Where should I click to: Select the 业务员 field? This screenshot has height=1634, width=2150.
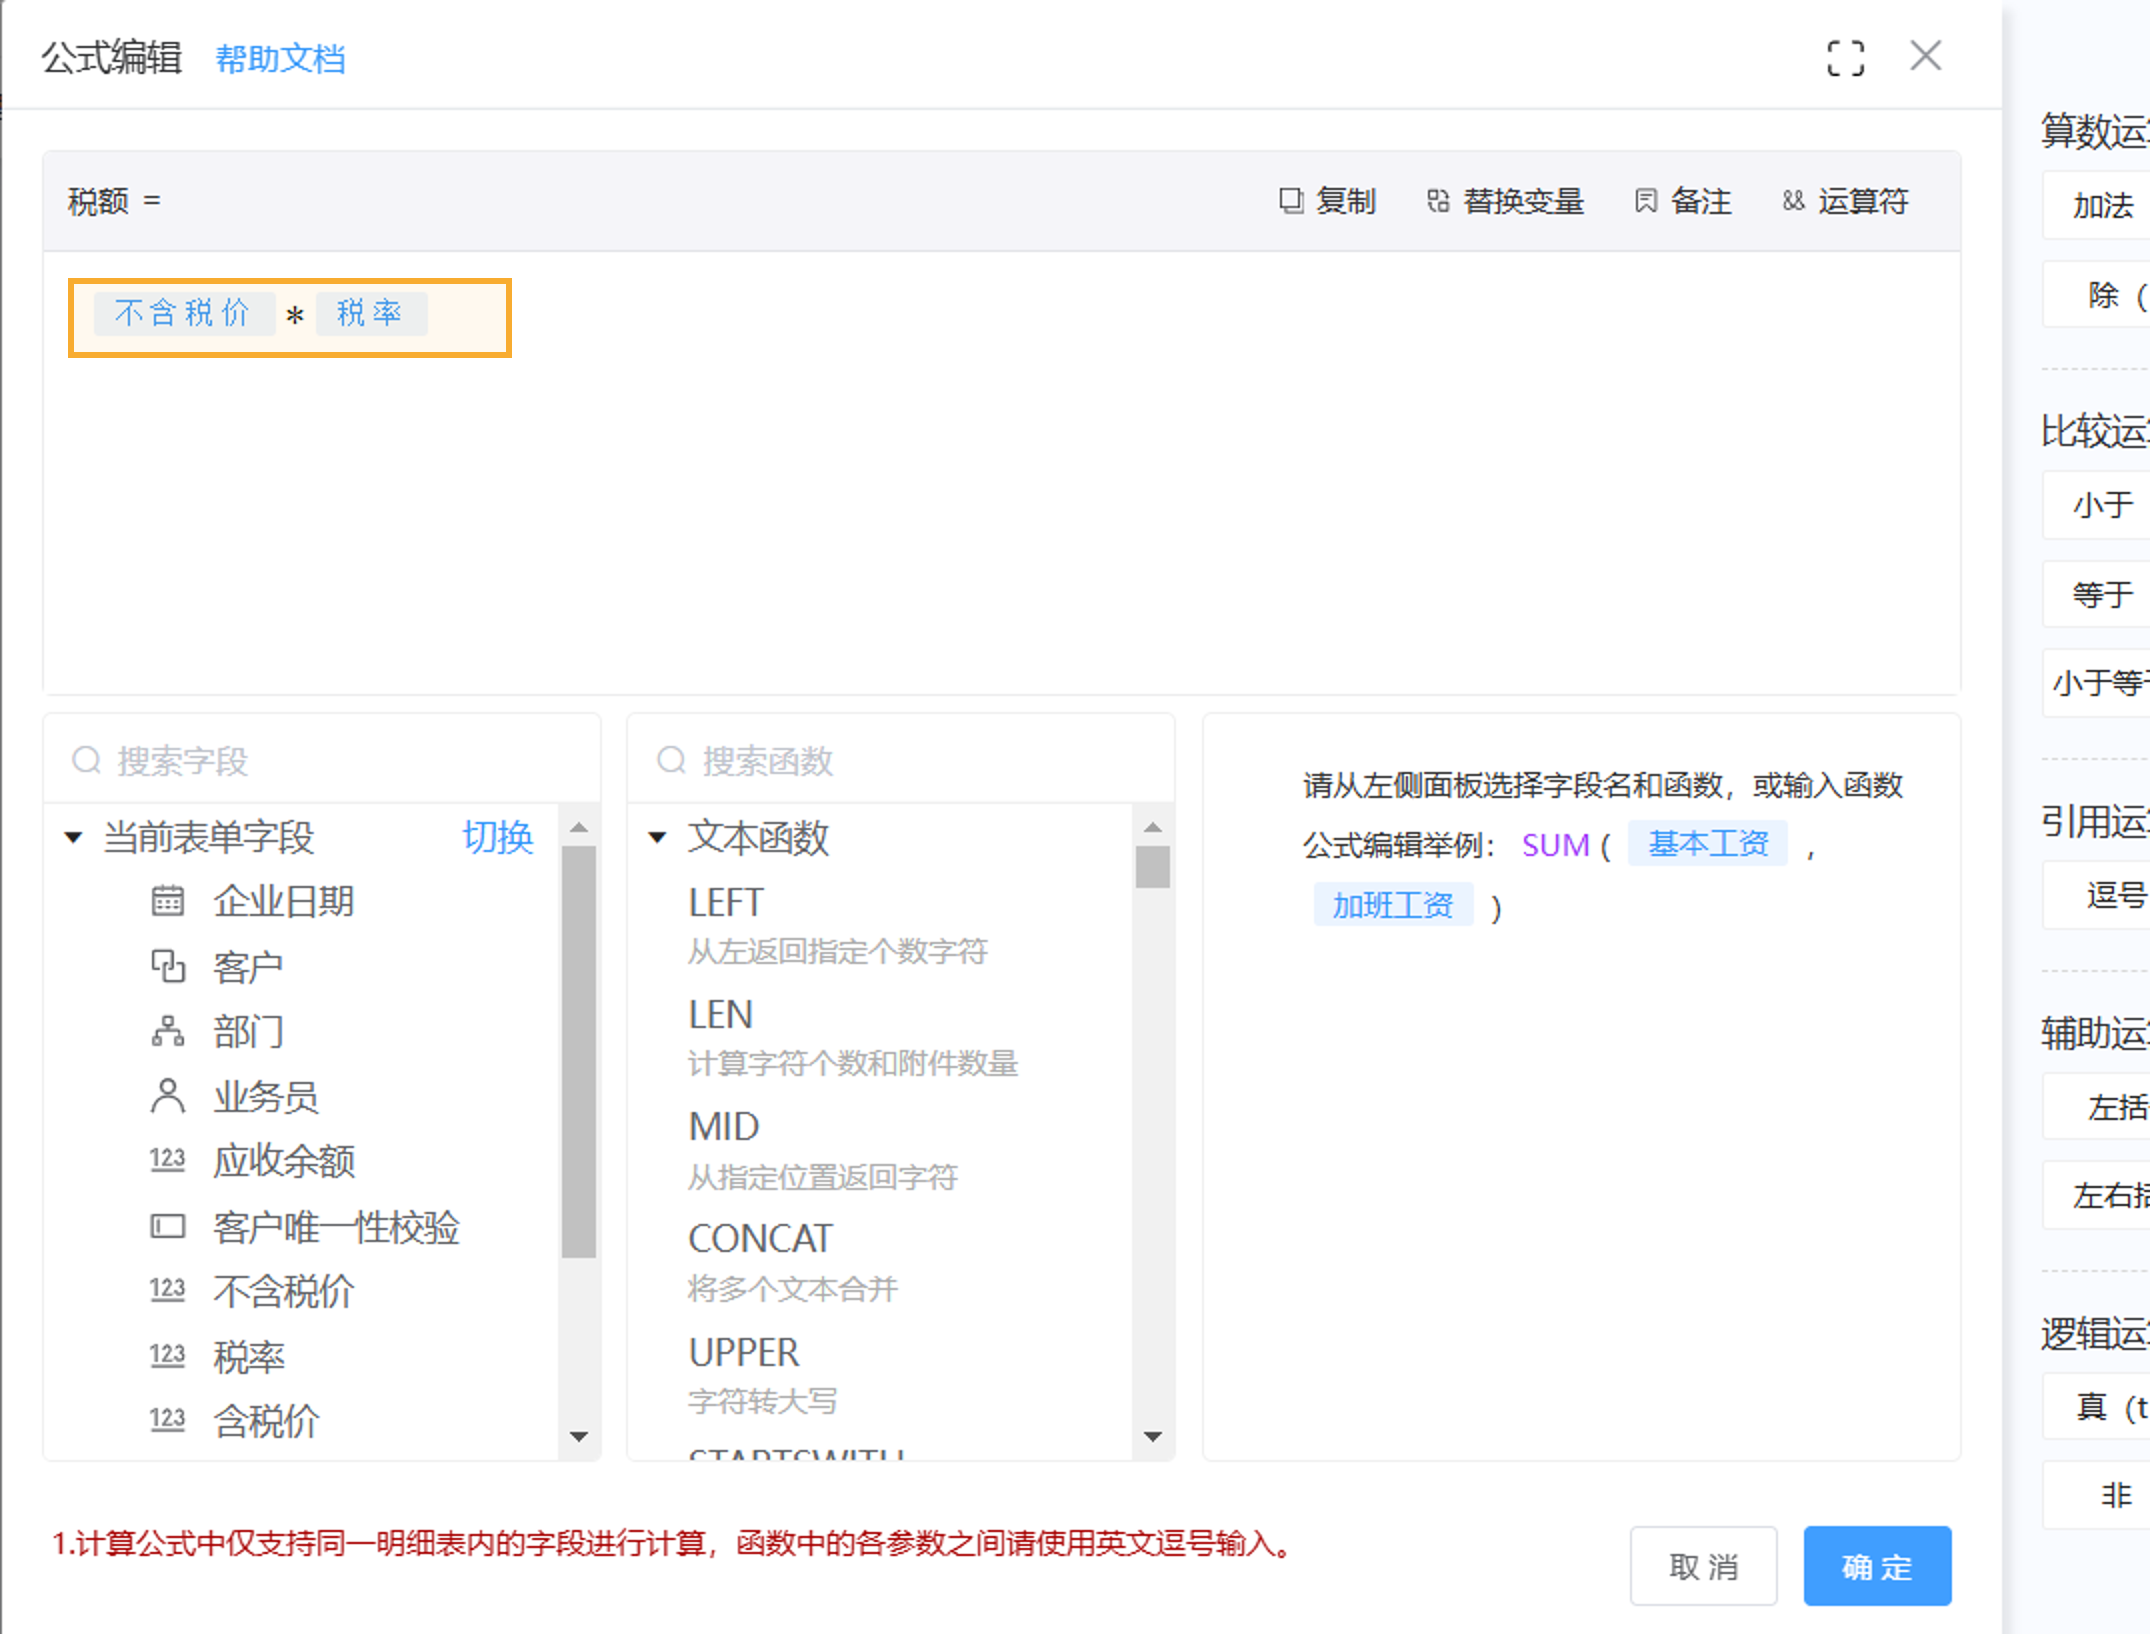pos(266,1097)
